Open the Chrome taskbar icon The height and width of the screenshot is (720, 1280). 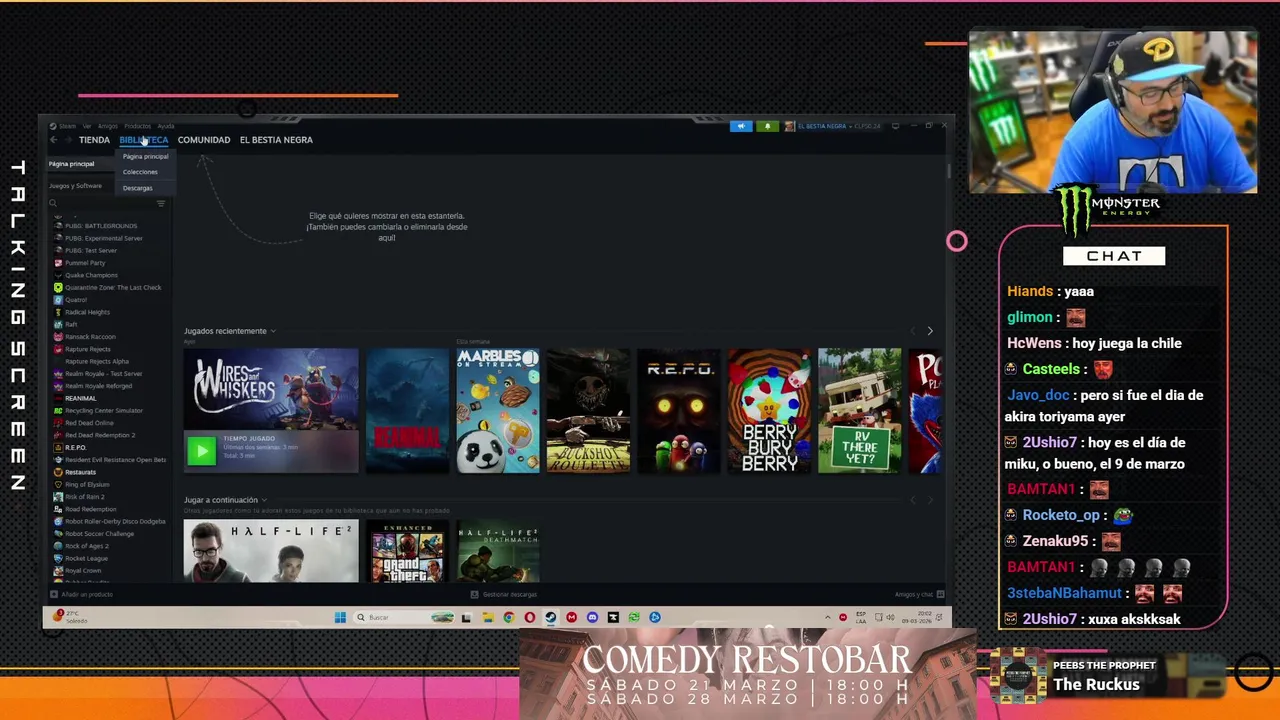(x=508, y=617)
